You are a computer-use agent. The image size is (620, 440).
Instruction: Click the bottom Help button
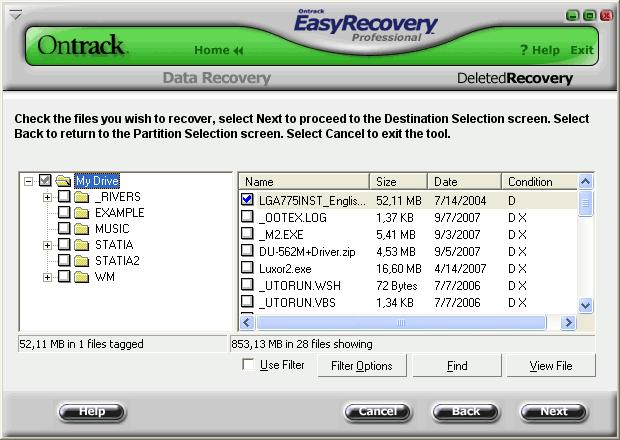(92, 412)
